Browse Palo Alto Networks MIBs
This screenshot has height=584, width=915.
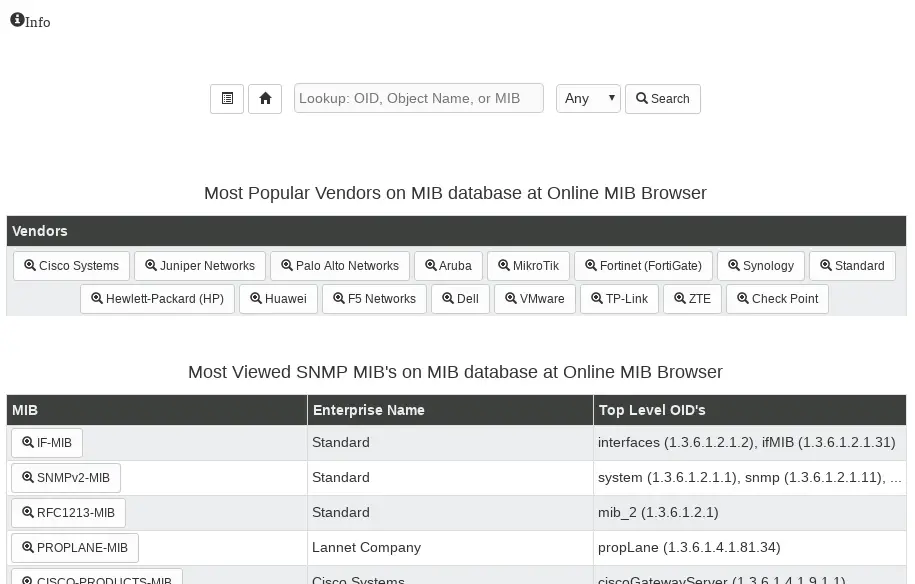click(x=340, y=266)
